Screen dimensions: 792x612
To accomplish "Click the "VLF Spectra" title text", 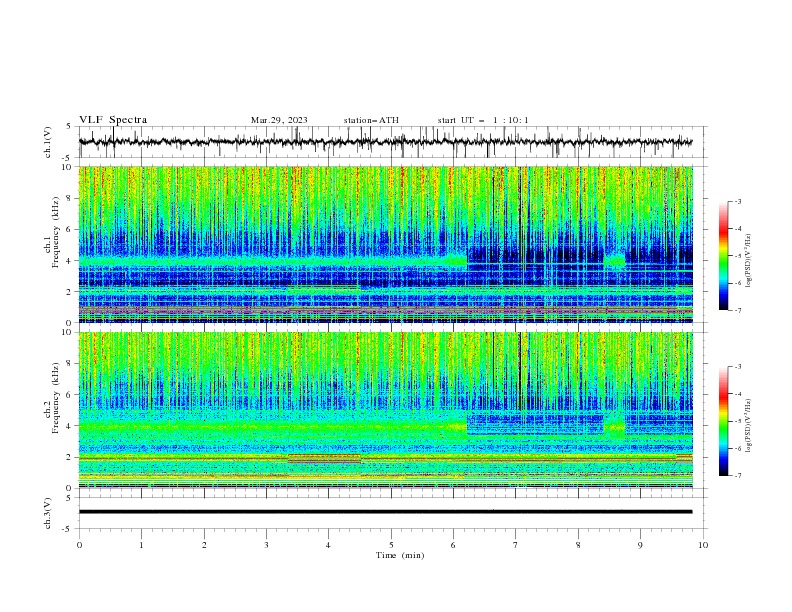I will point(113,120).
